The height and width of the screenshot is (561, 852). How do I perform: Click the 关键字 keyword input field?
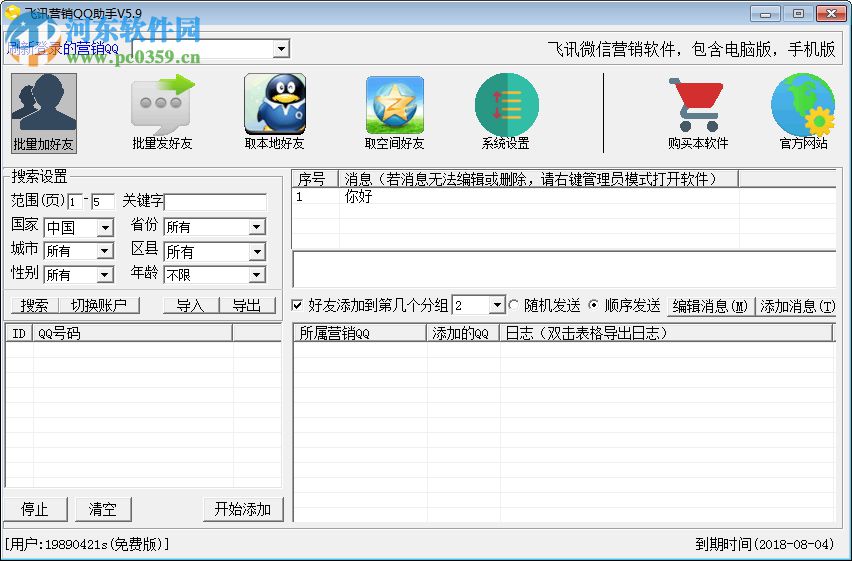[215, 202]
